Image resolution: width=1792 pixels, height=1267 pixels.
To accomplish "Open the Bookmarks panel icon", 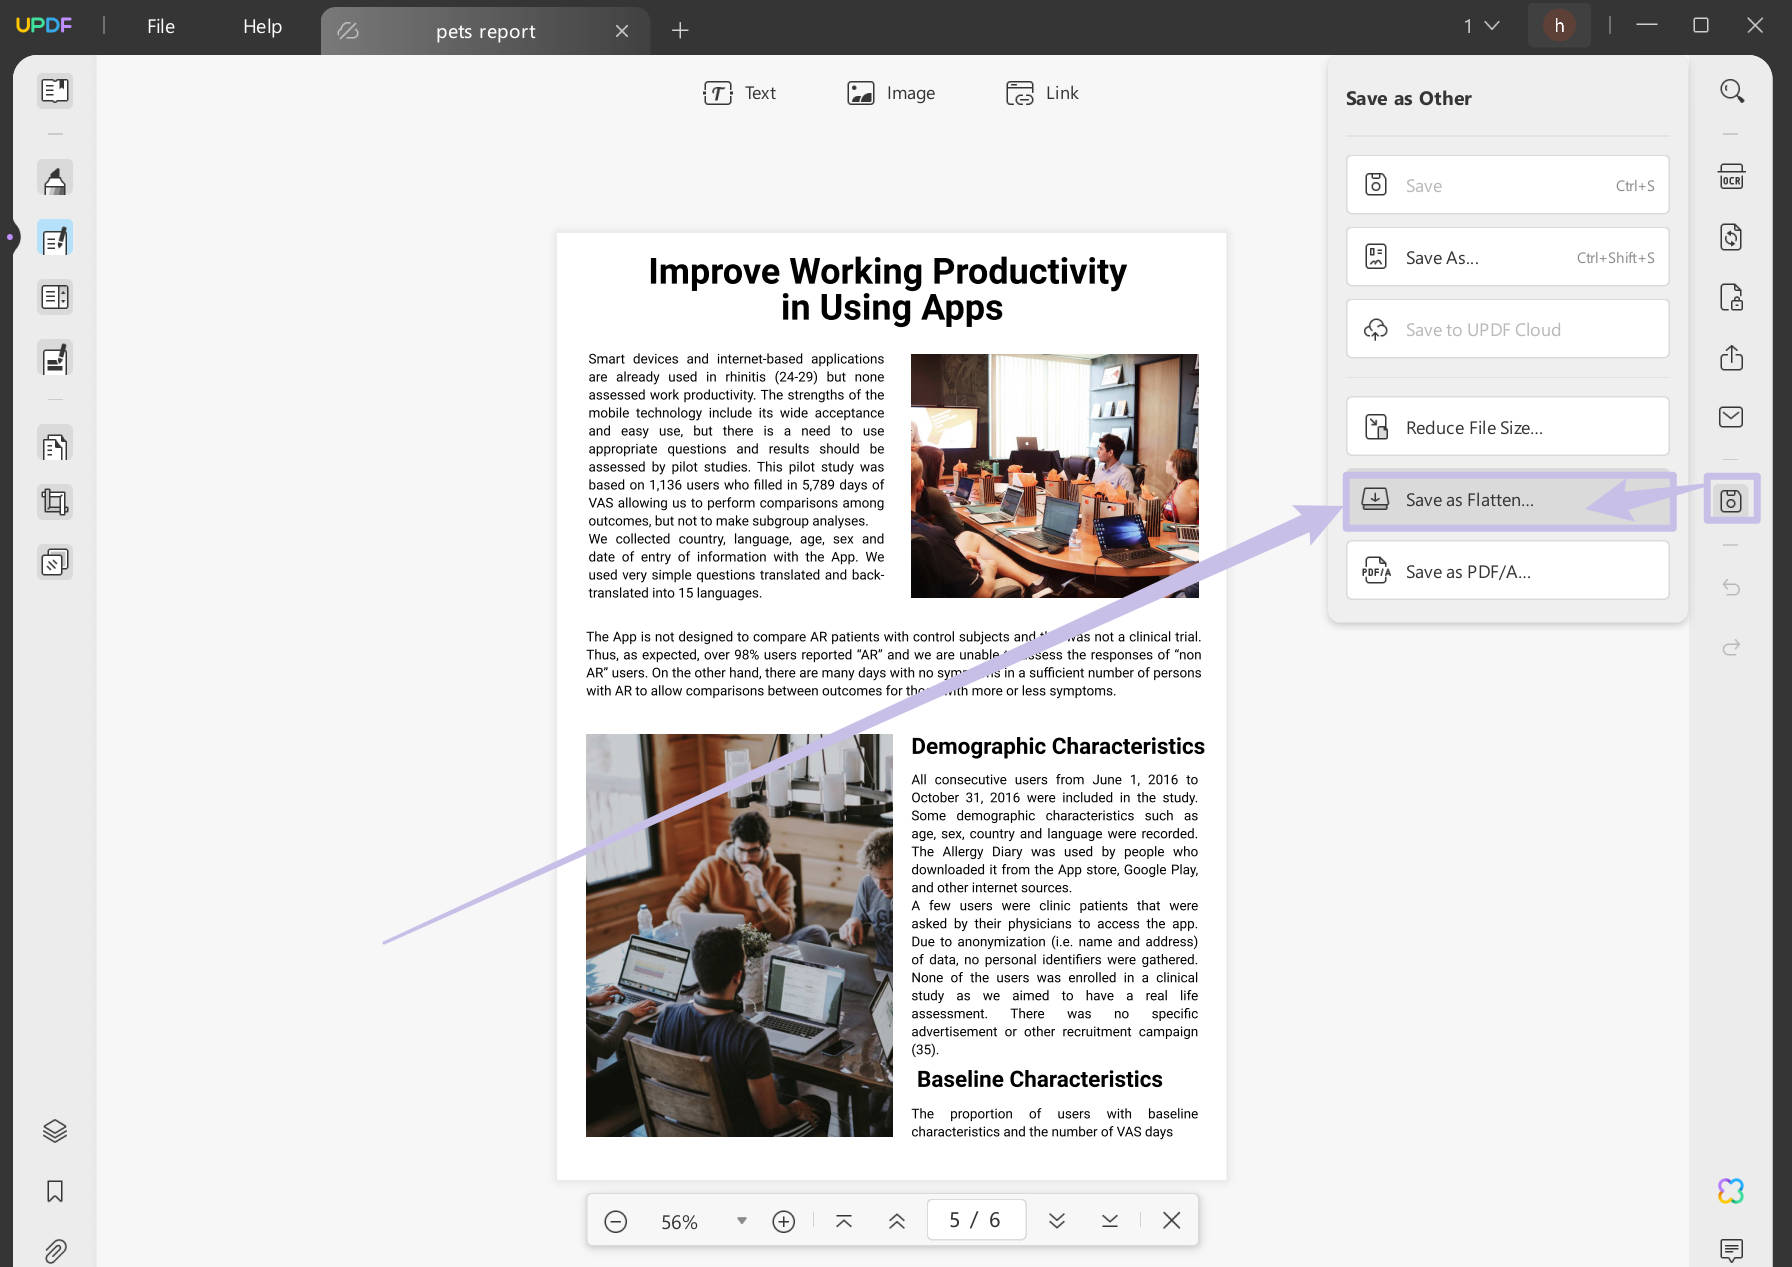I will [x=55, y=1191].
